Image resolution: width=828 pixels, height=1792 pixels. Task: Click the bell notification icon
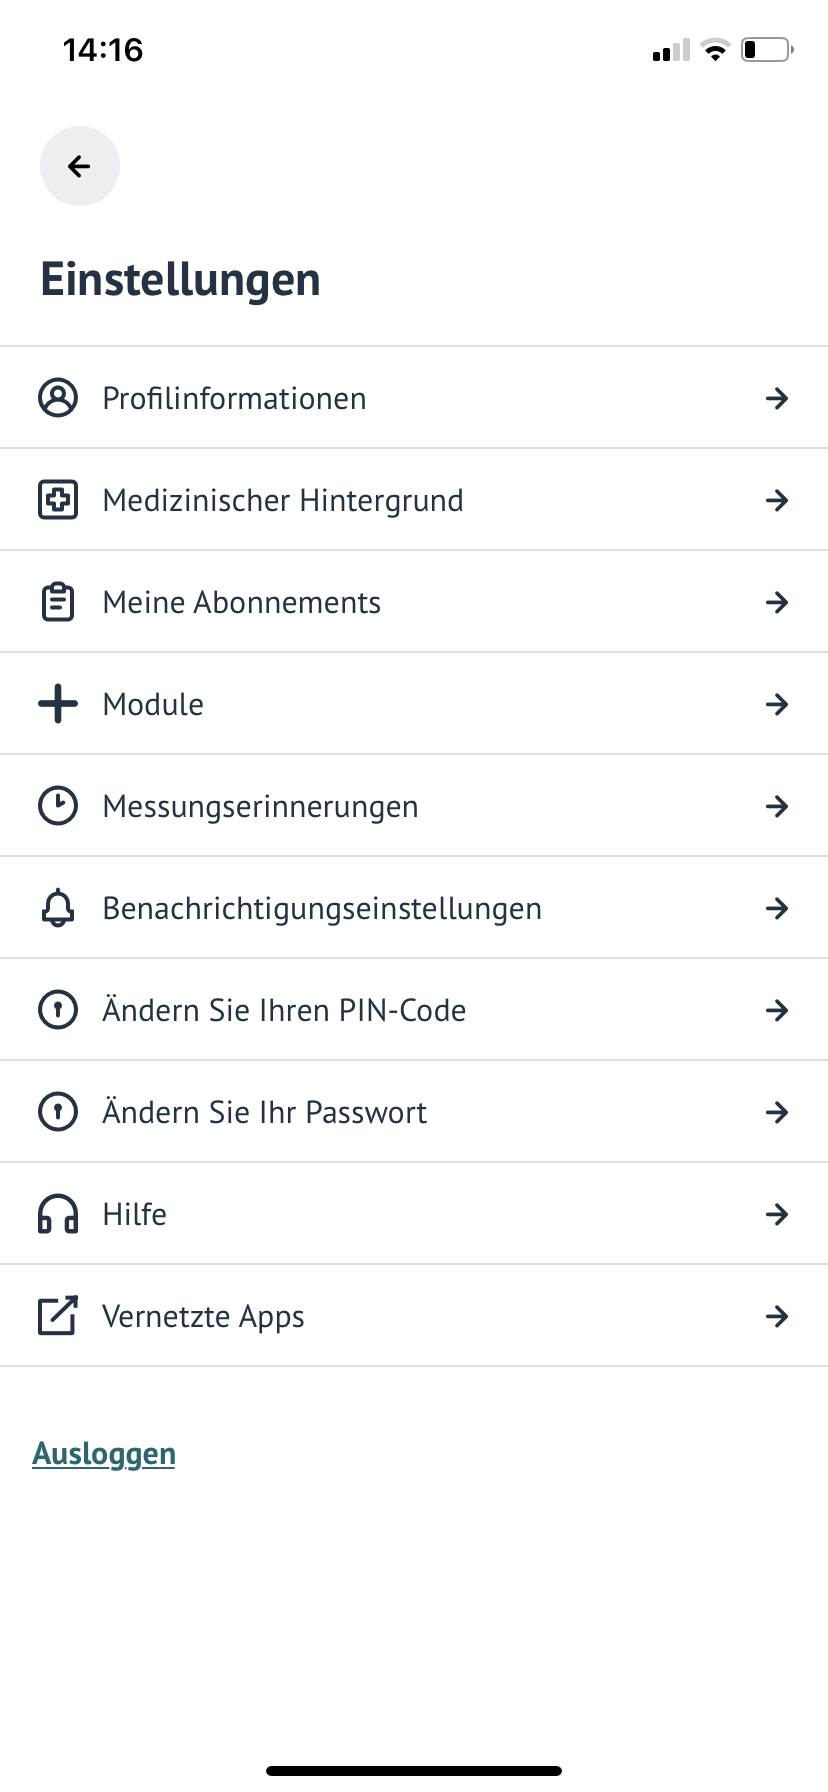pos(58,908)
